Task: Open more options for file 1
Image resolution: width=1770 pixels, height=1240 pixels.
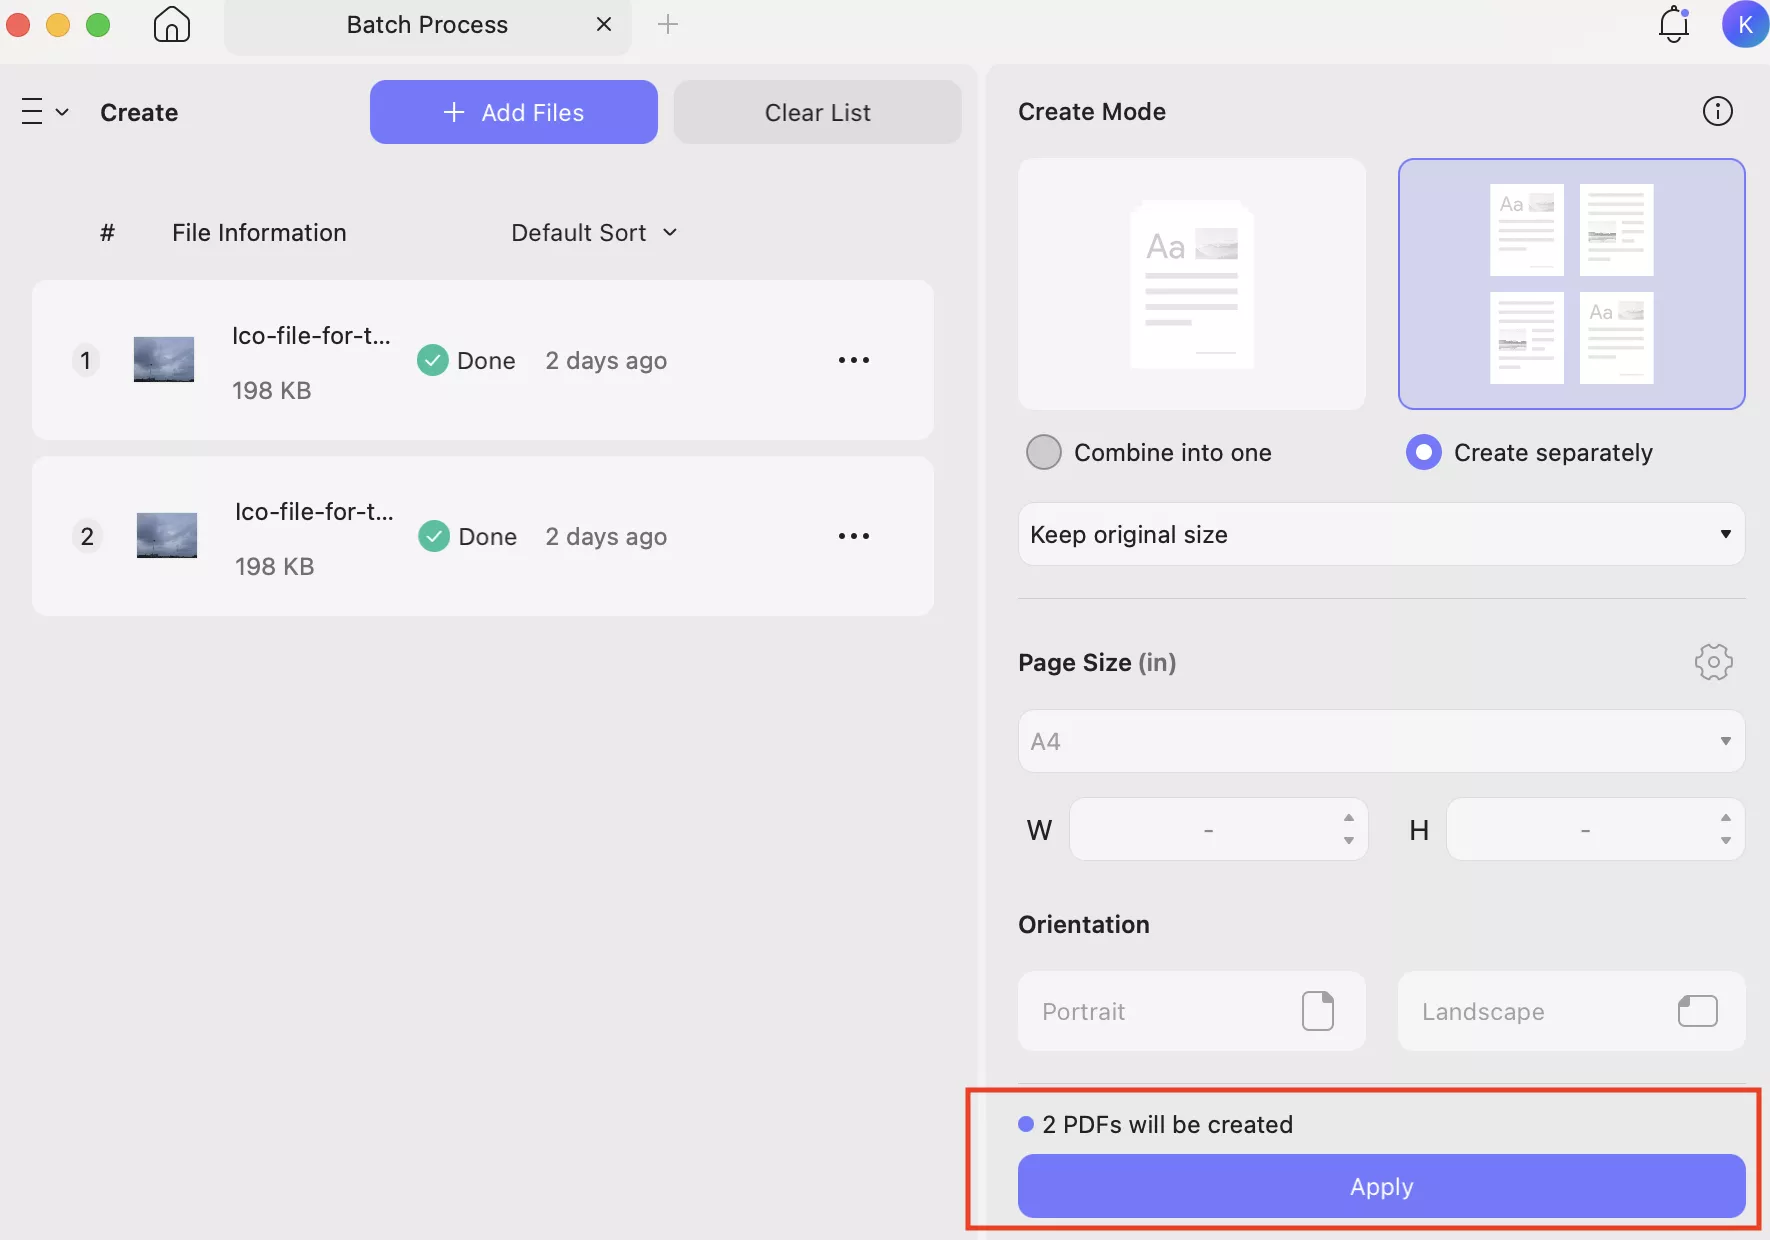Action: (x=853, y=360)
